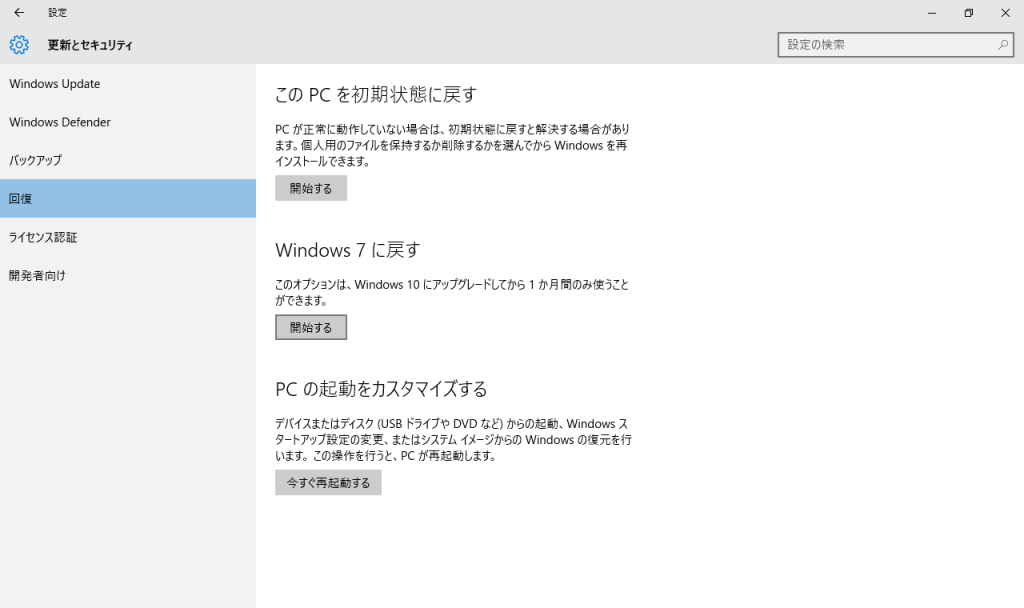1024x608 pixels.
Task: Open the 開発者向け page
Action: click(x=128, y=275)
